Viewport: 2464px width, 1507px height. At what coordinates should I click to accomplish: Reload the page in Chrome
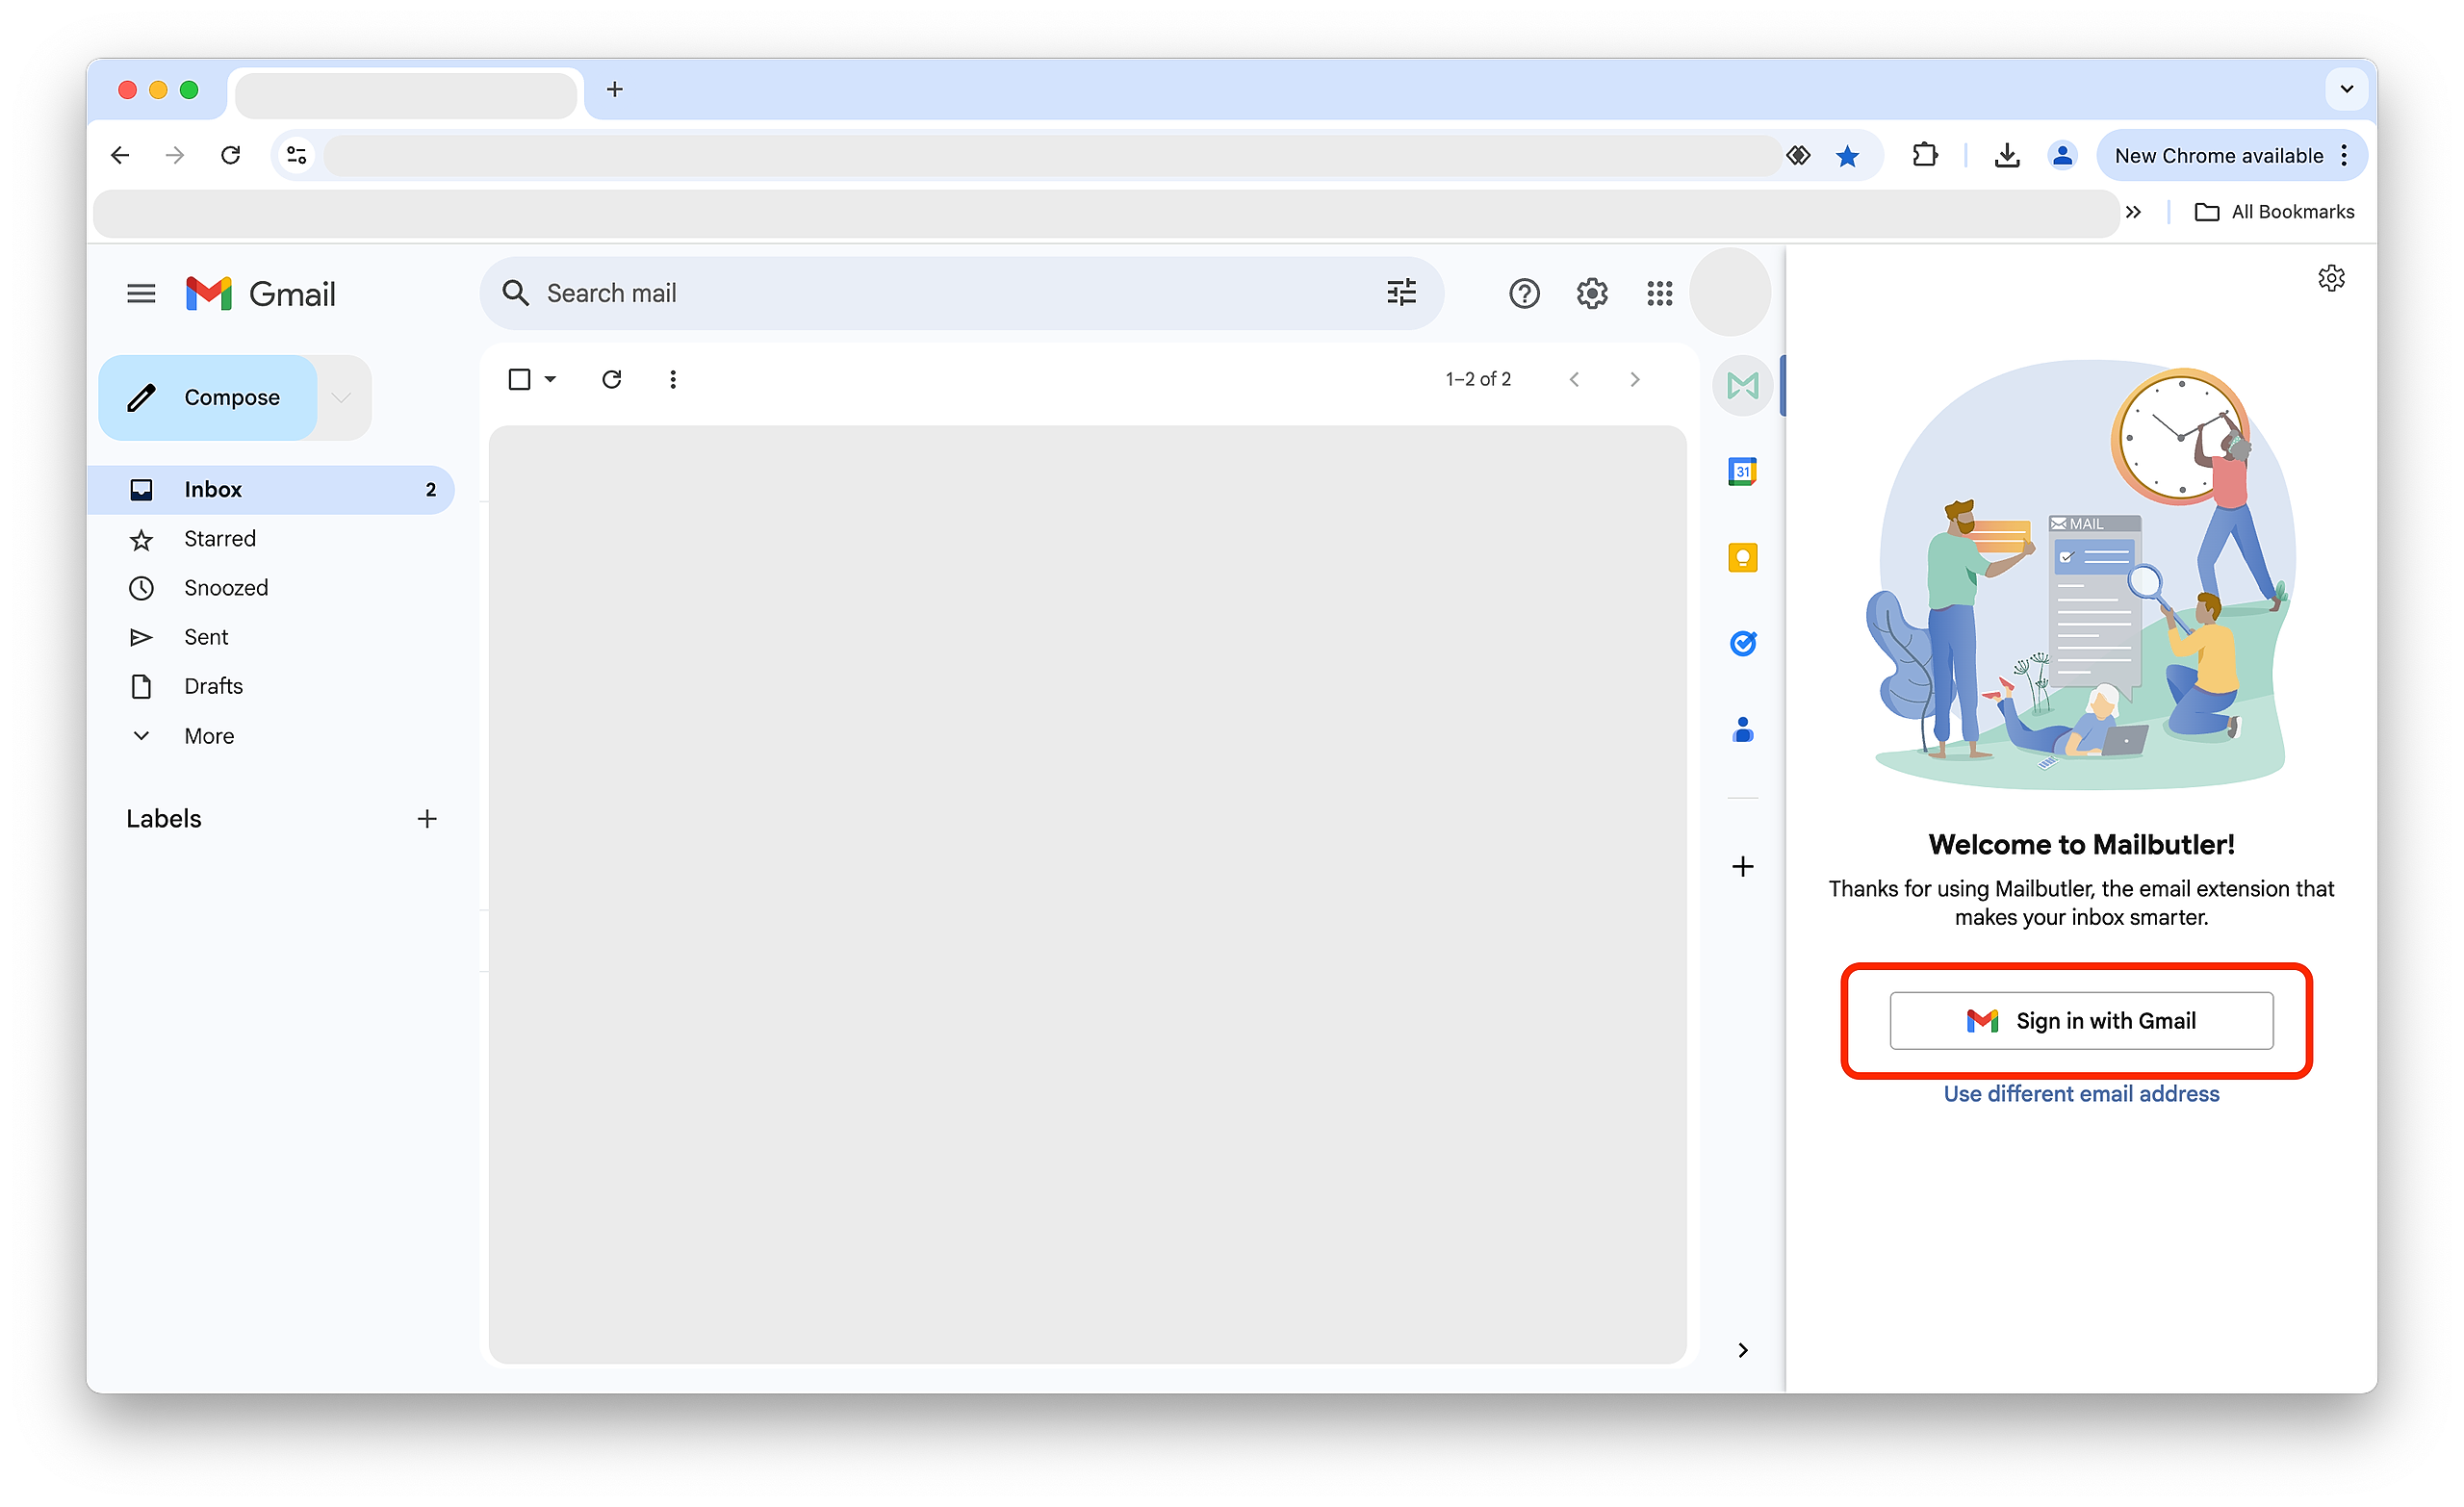click(x=230, y=155)
